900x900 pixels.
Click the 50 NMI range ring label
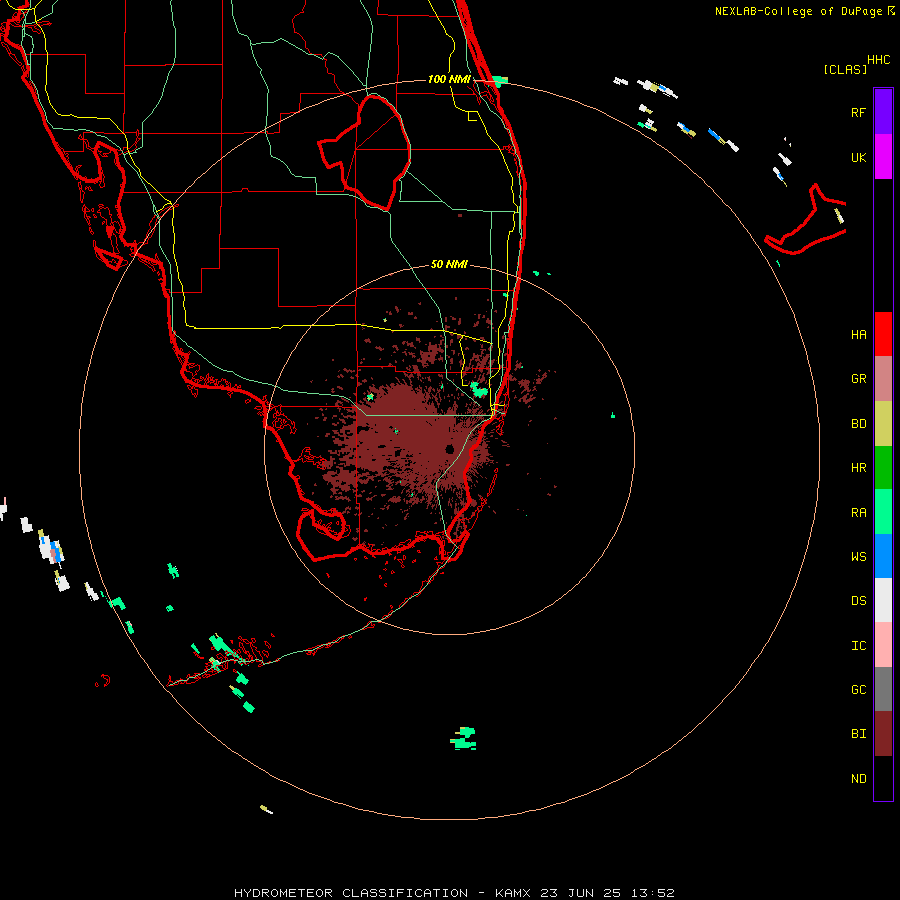coord(449,264)
